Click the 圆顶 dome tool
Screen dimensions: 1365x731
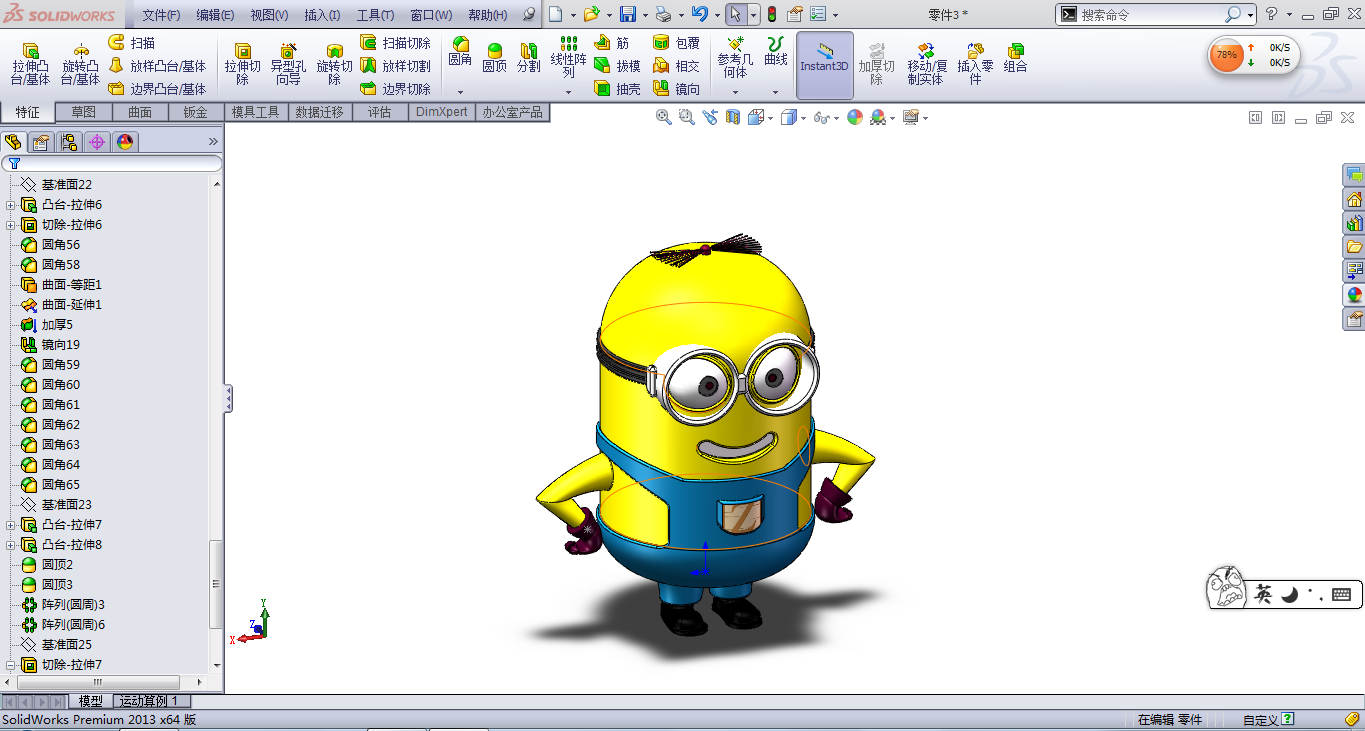coord(494,57)
